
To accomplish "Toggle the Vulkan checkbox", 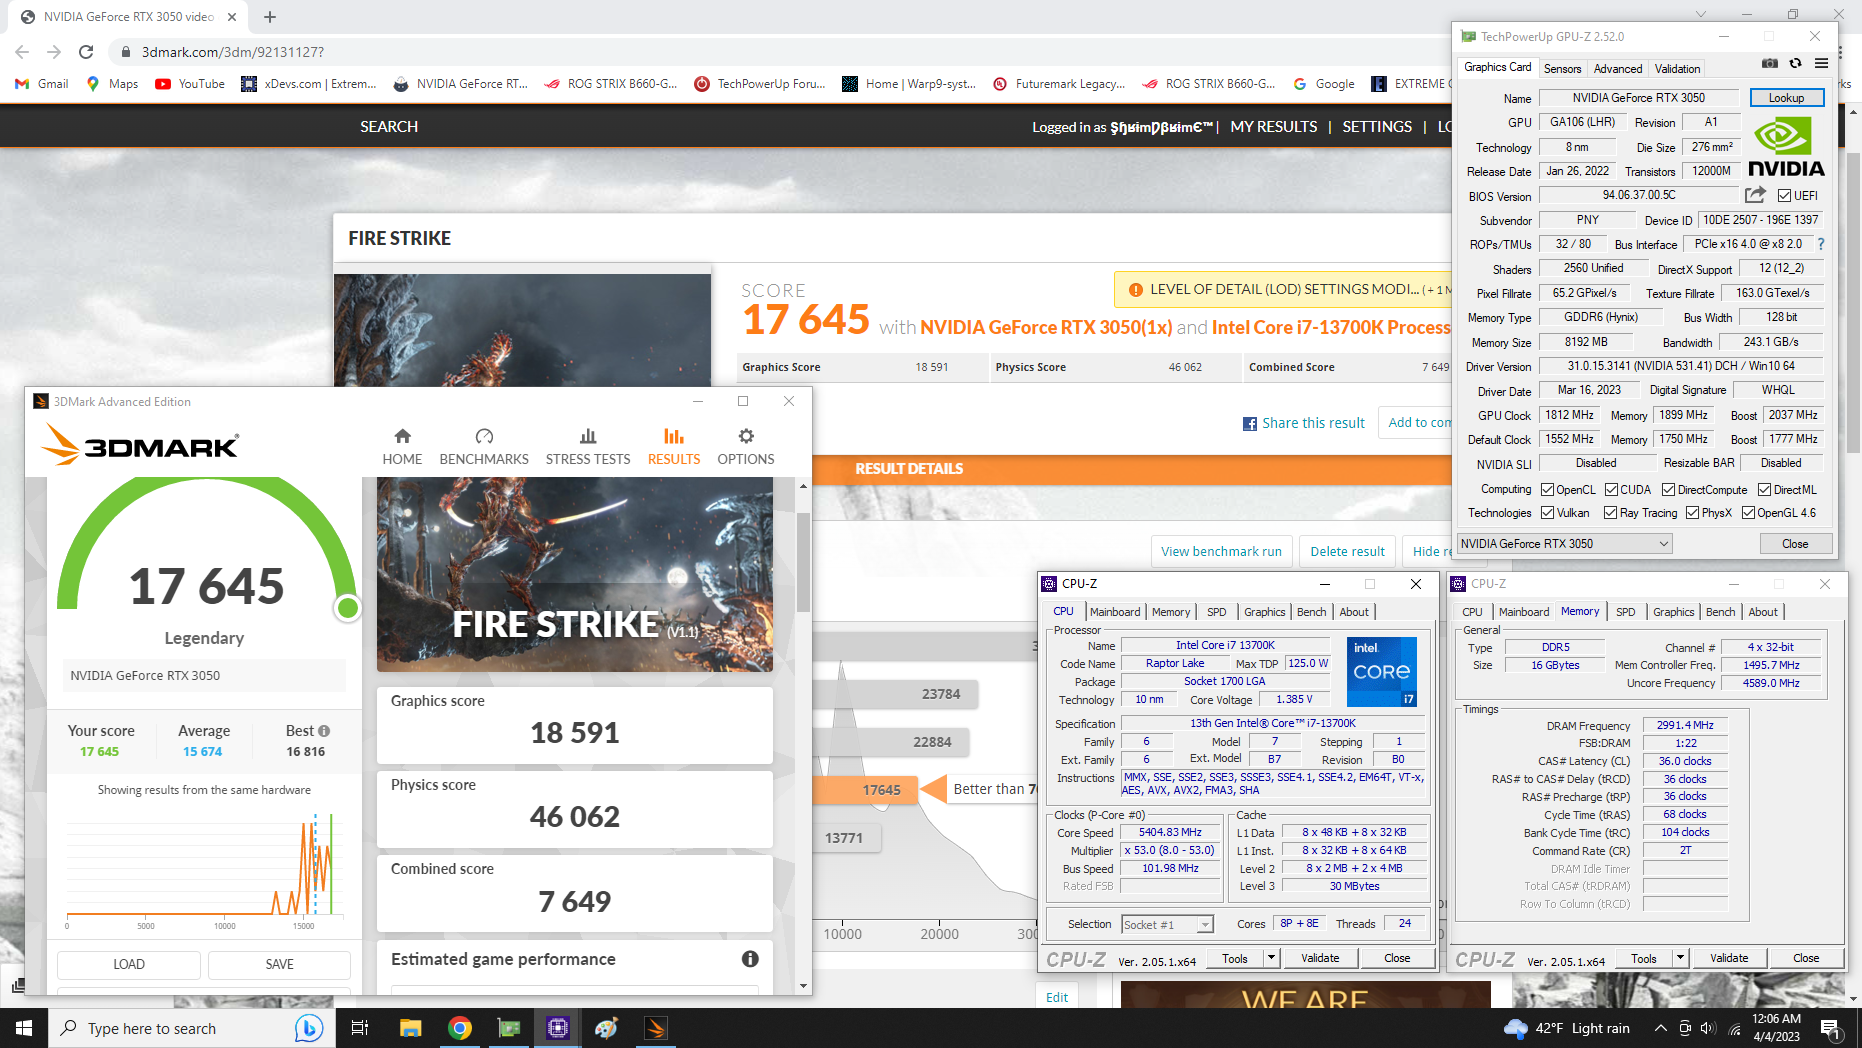I will pyautogui.click(x=1547, y=513).
